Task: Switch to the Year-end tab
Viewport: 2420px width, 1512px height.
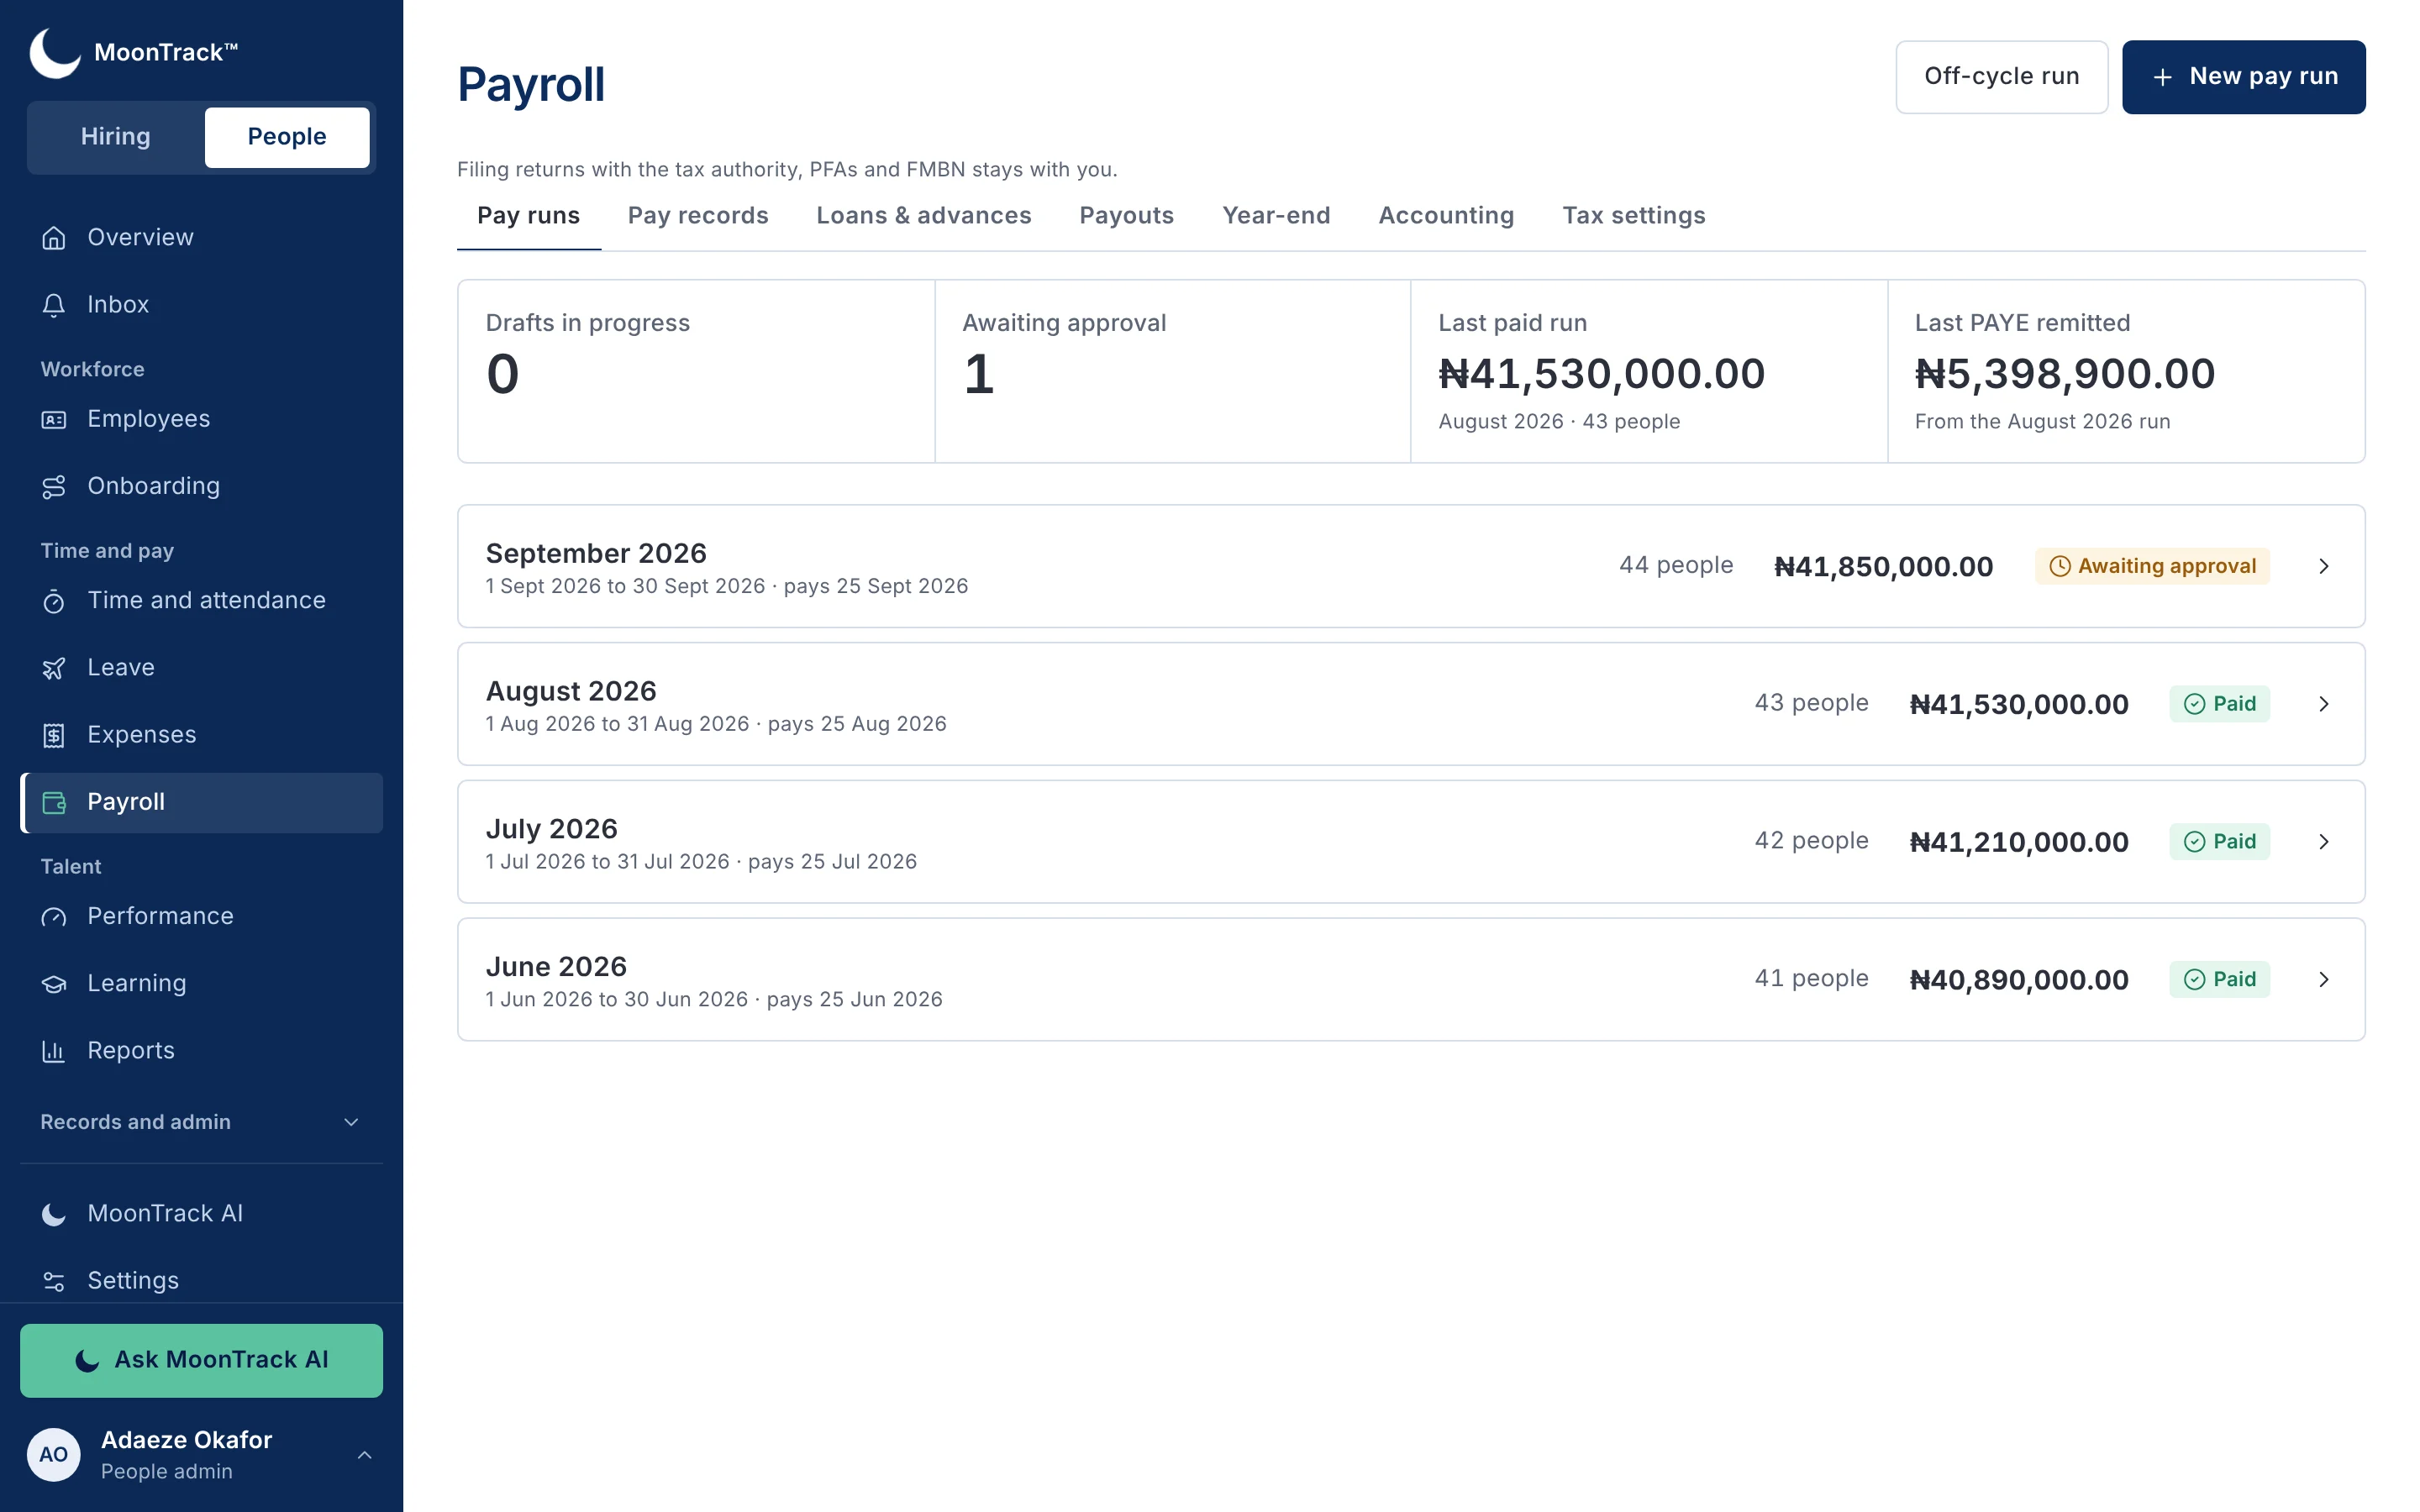Action: click(x=1276, y=216)
